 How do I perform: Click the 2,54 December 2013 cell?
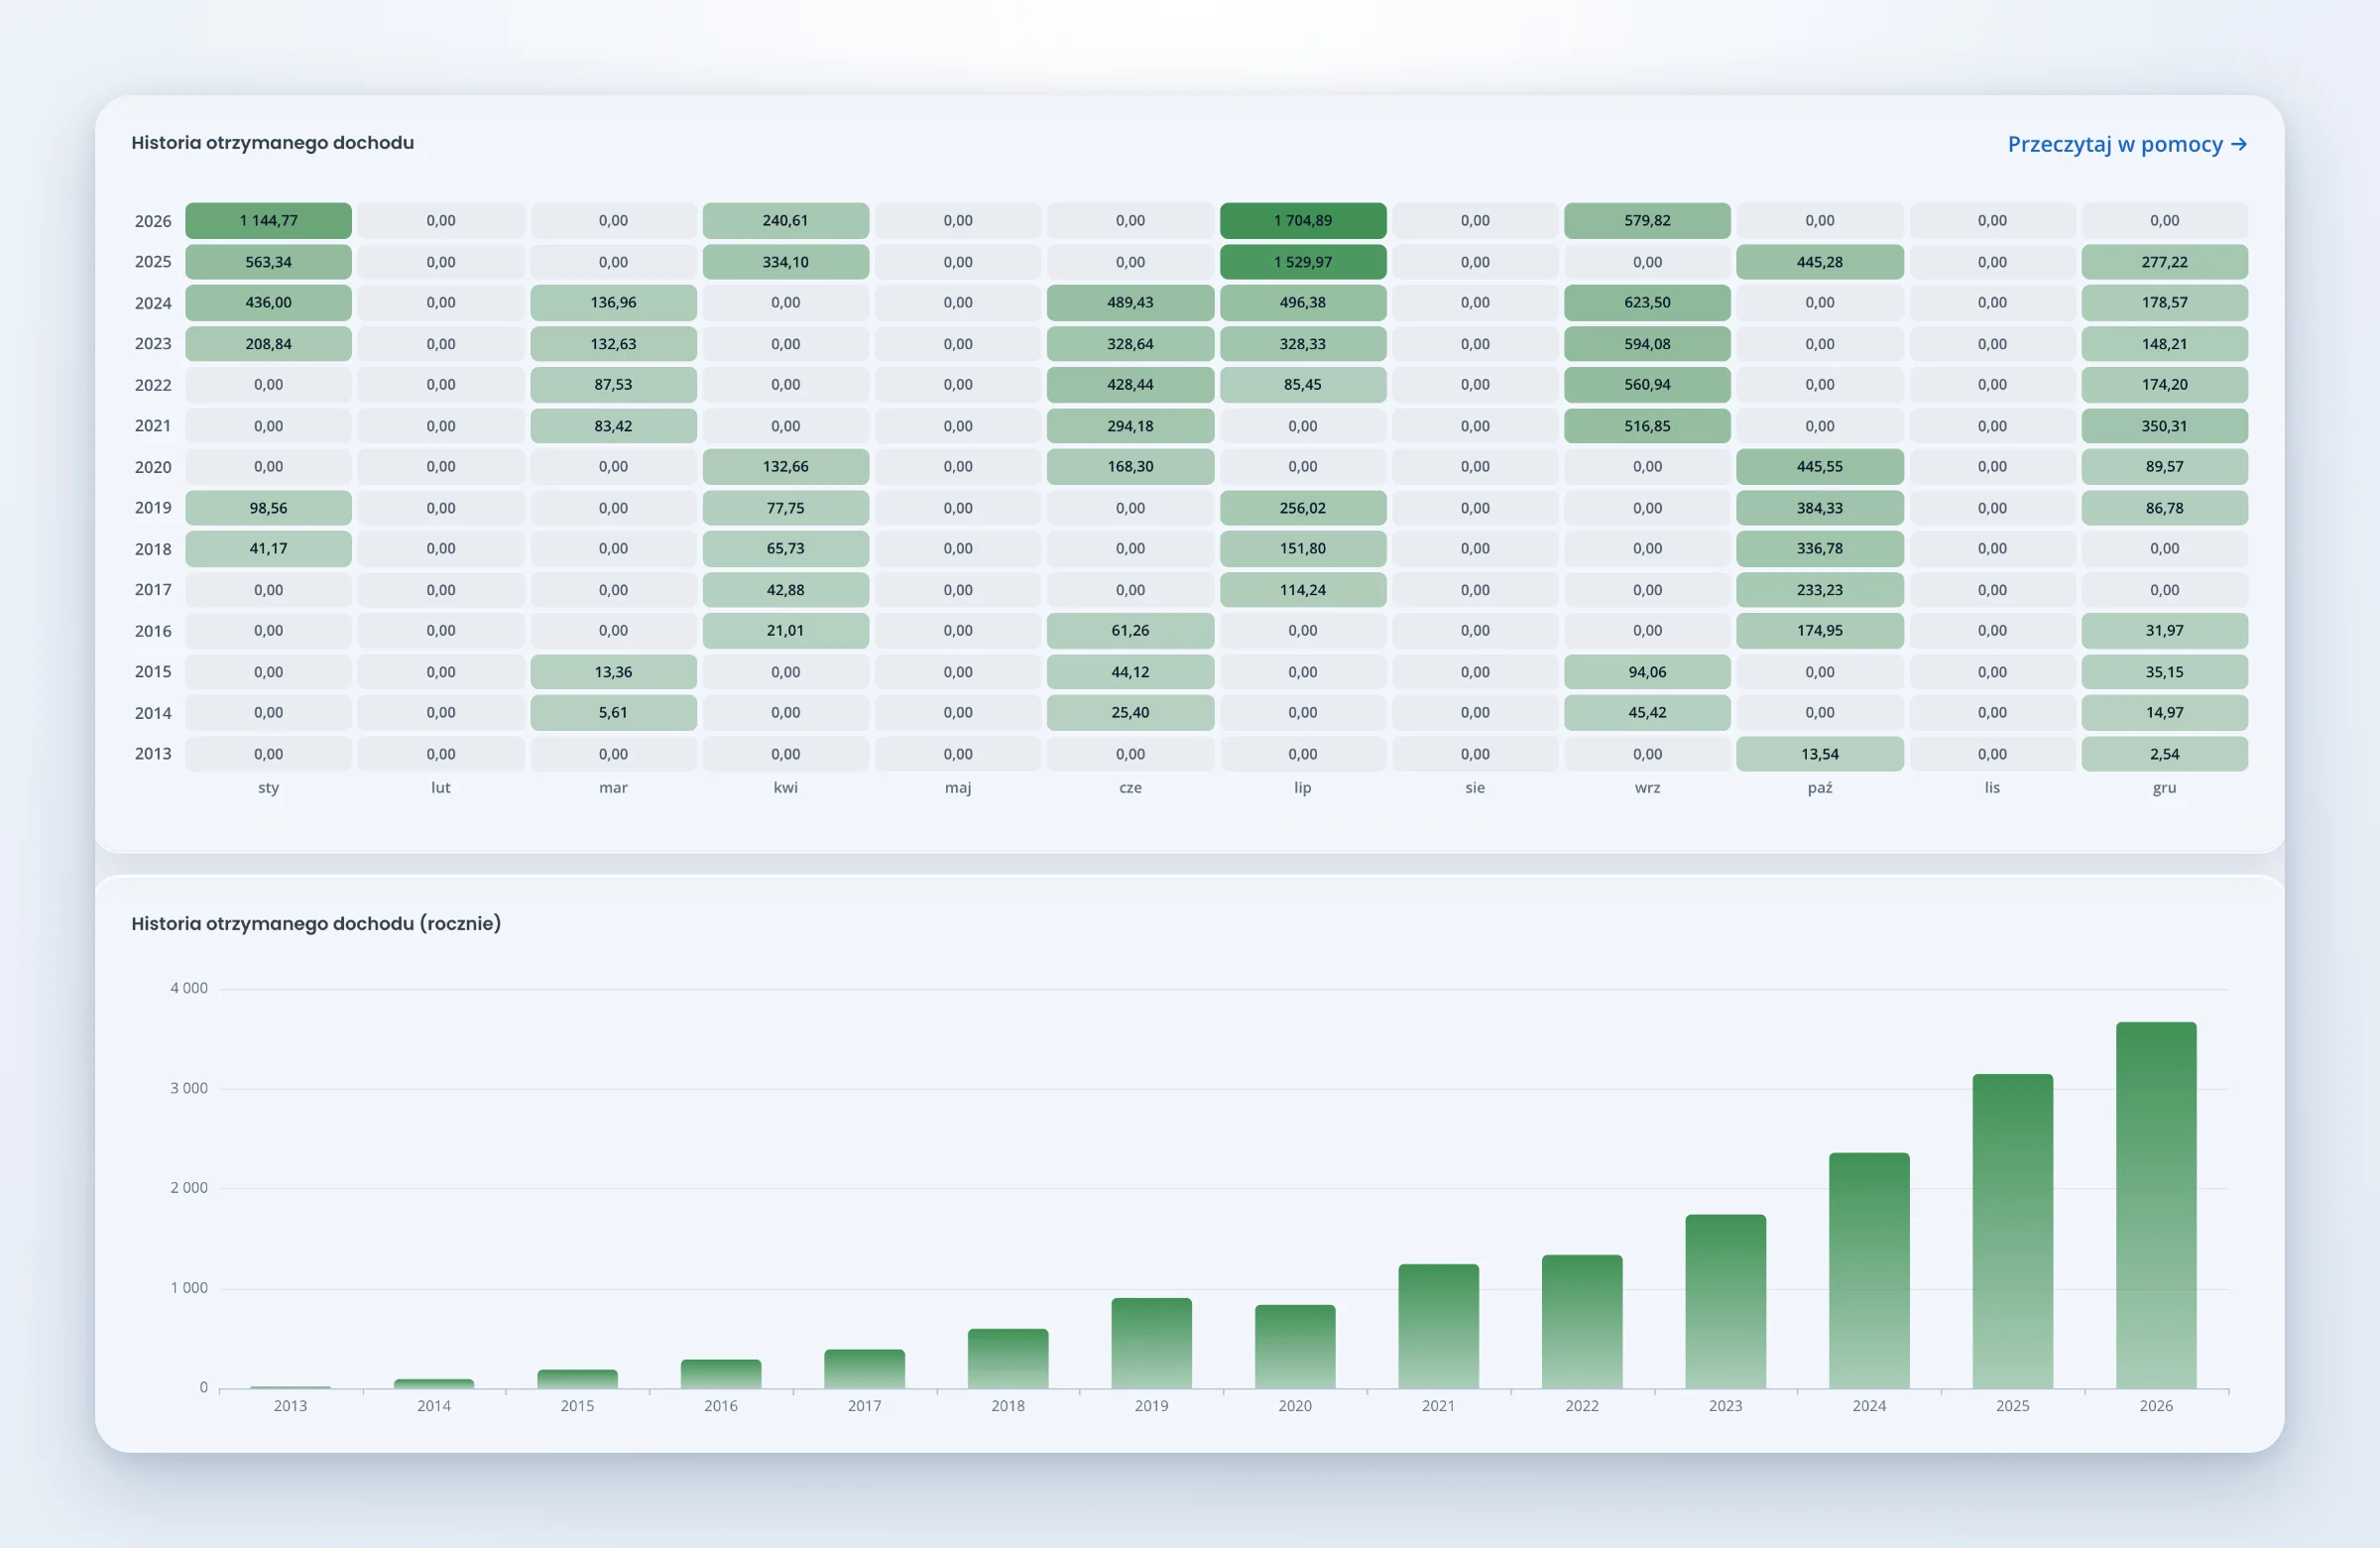2165,754
